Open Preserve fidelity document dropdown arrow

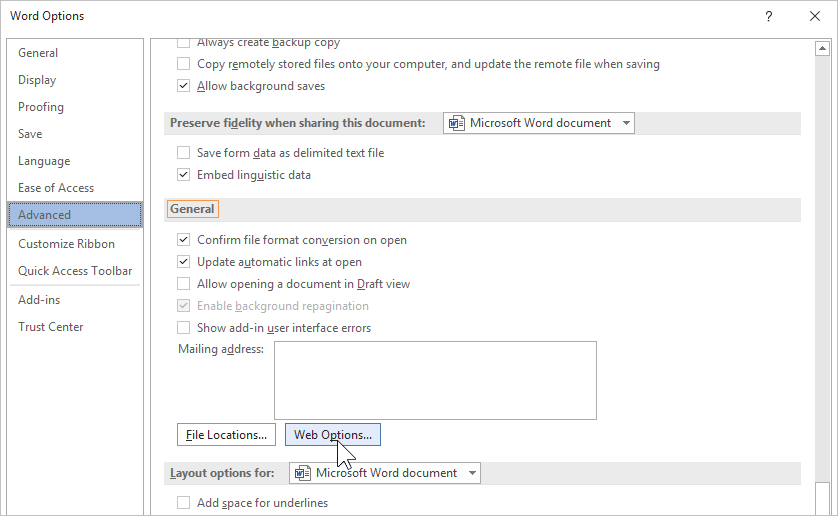pos(626,123)
